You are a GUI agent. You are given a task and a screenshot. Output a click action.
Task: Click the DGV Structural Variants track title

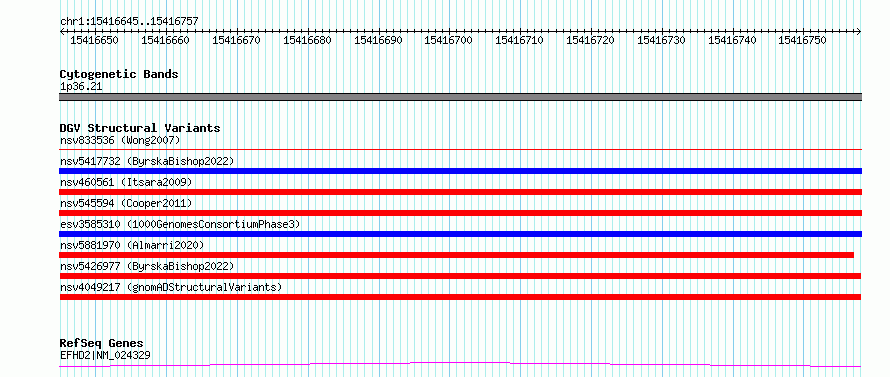point(140,128)
